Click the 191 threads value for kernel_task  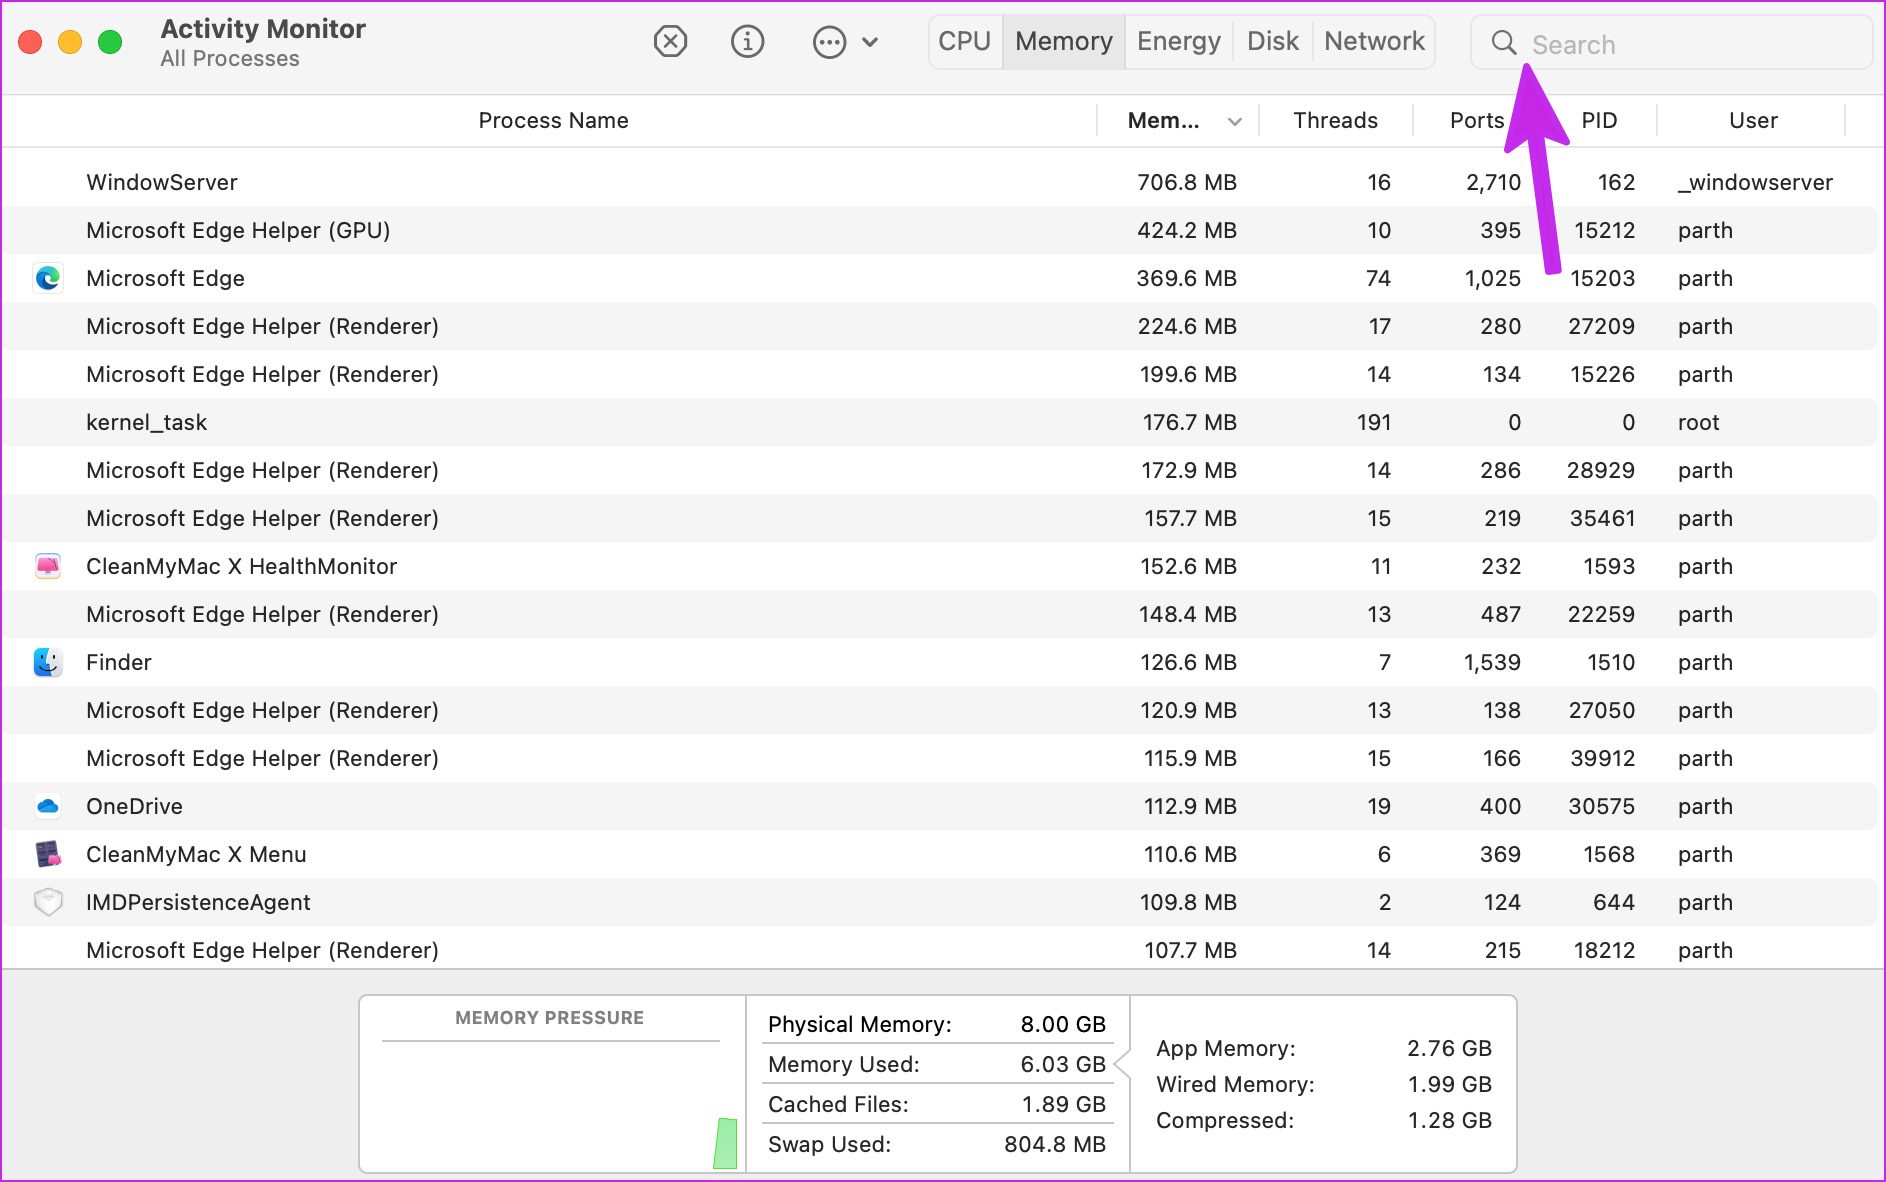pos(1374,422)
